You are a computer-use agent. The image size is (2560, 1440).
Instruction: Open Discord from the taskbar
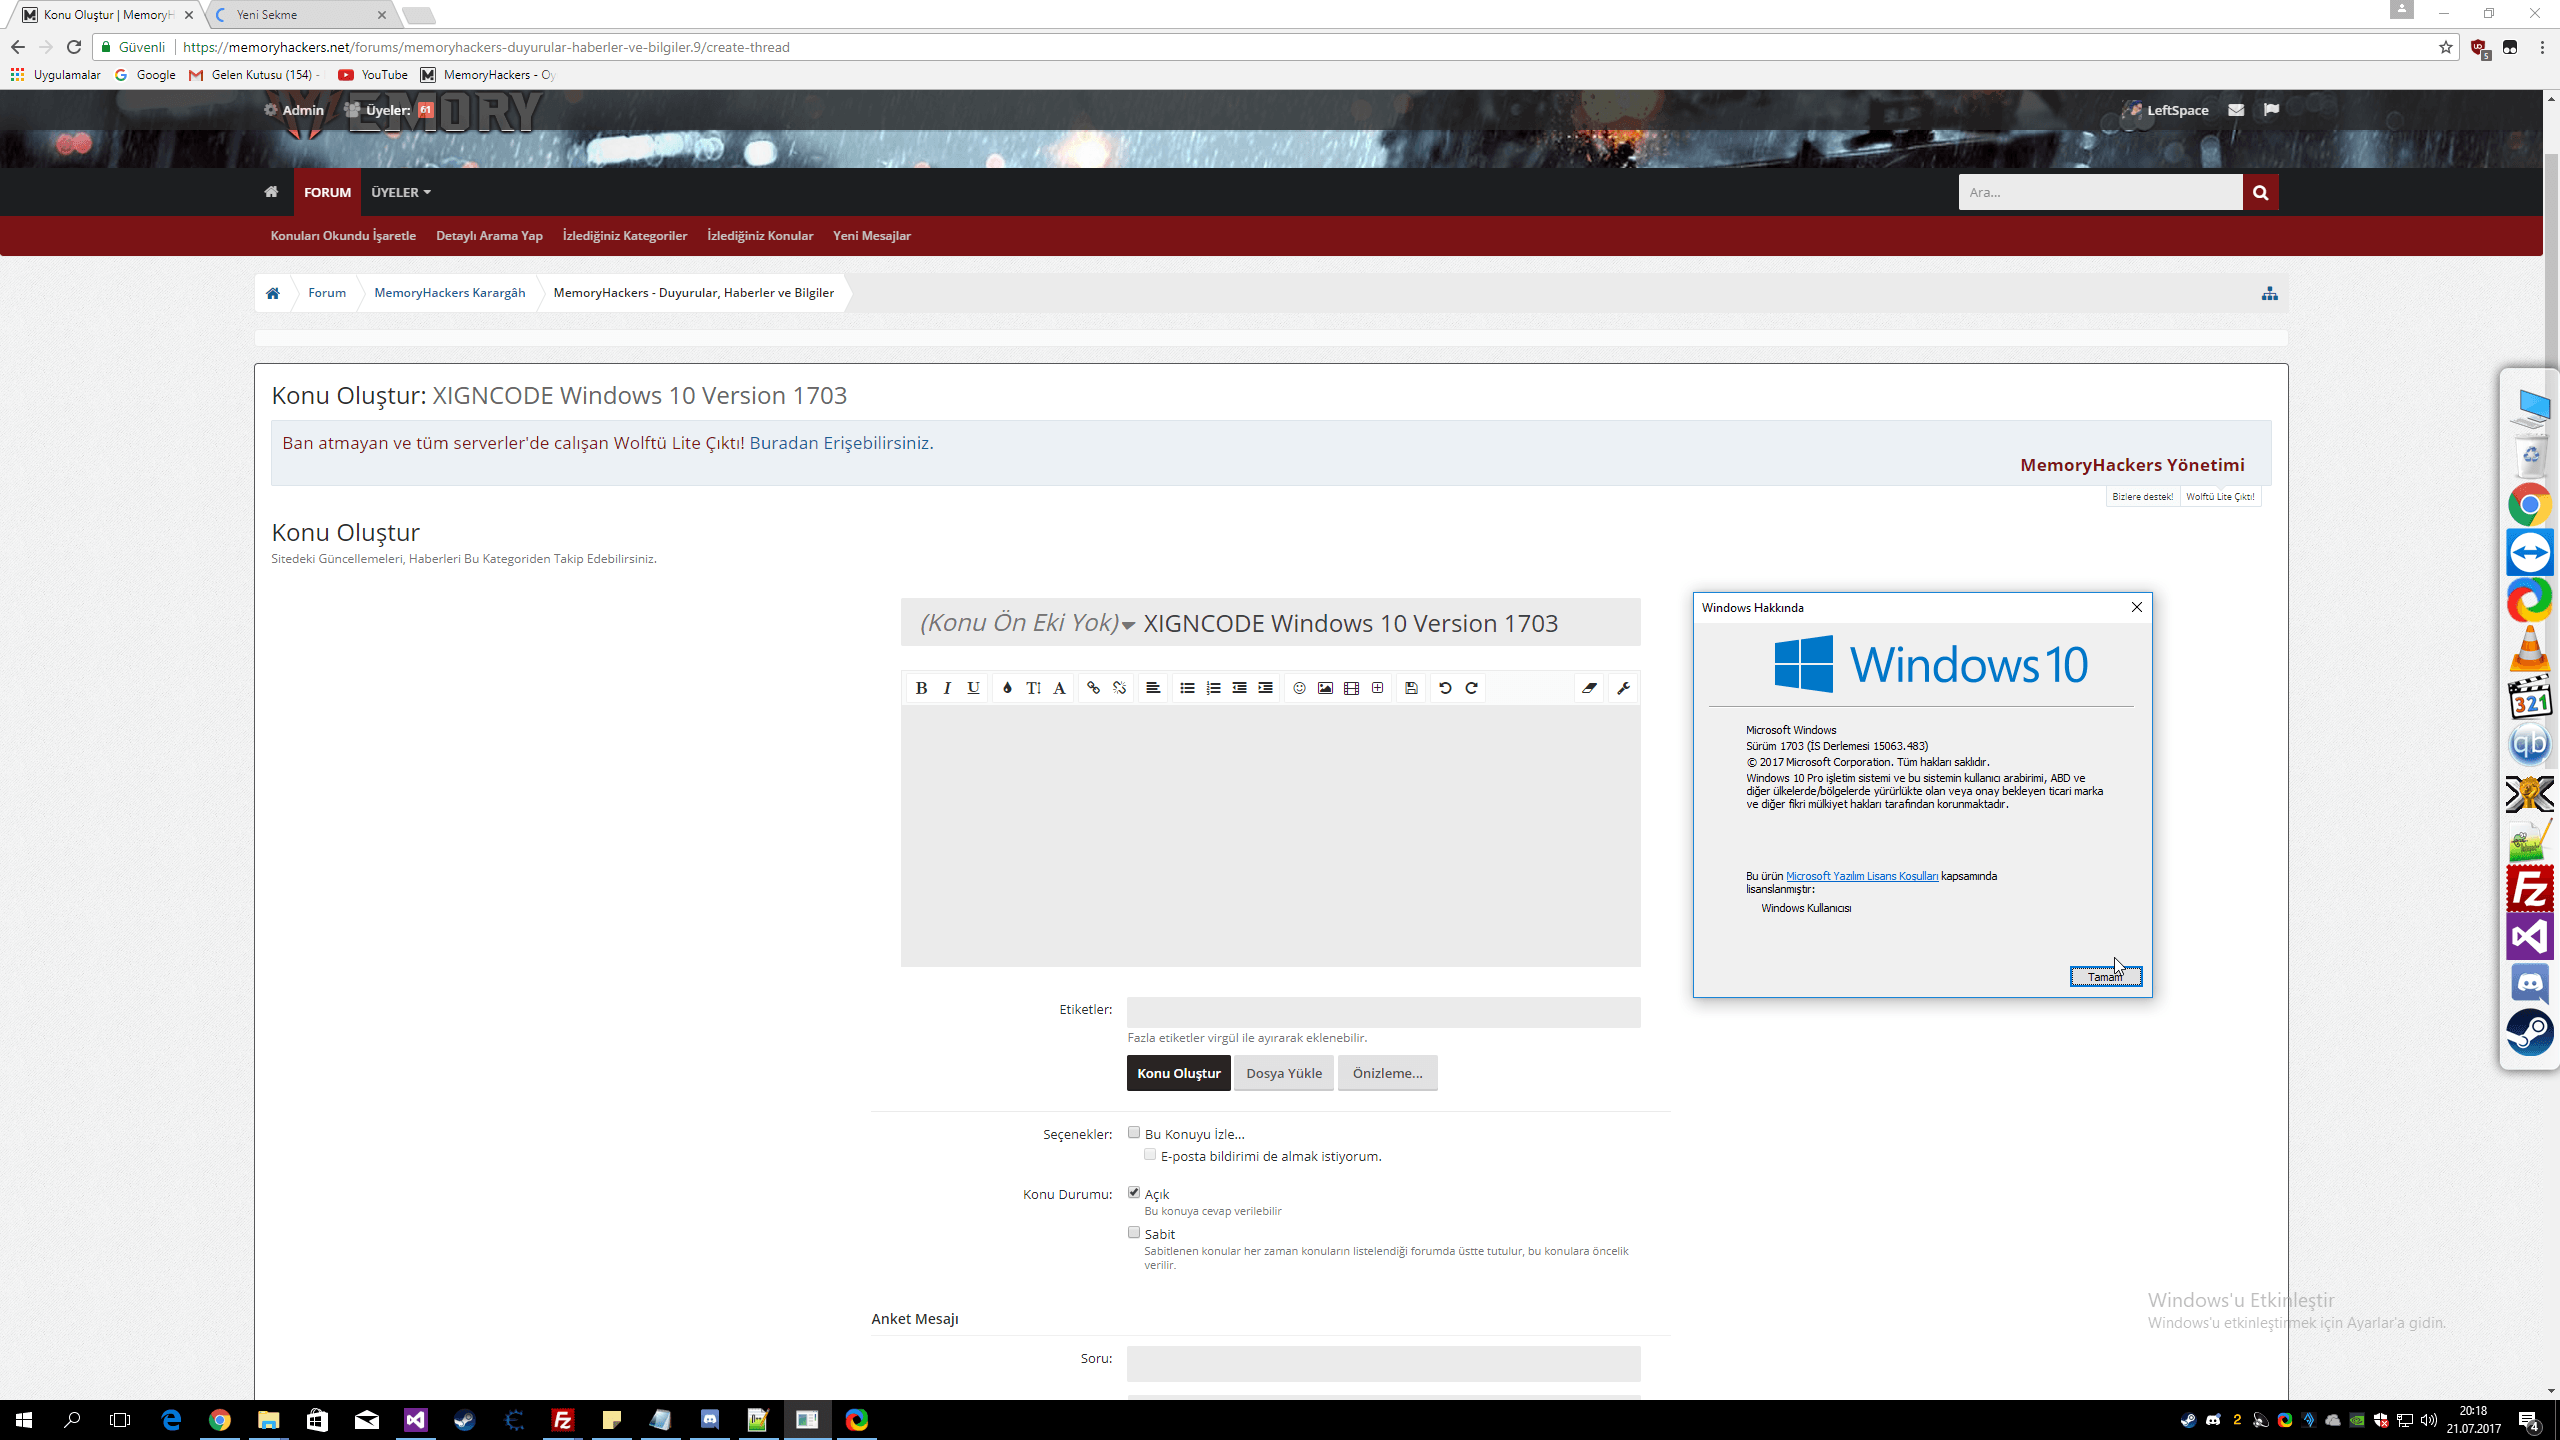(x=710, y=1420)
